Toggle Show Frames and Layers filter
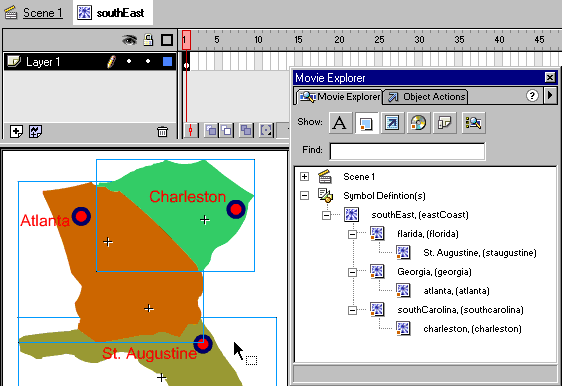Viewport: 562px width, 386px height. click(444, 123)
